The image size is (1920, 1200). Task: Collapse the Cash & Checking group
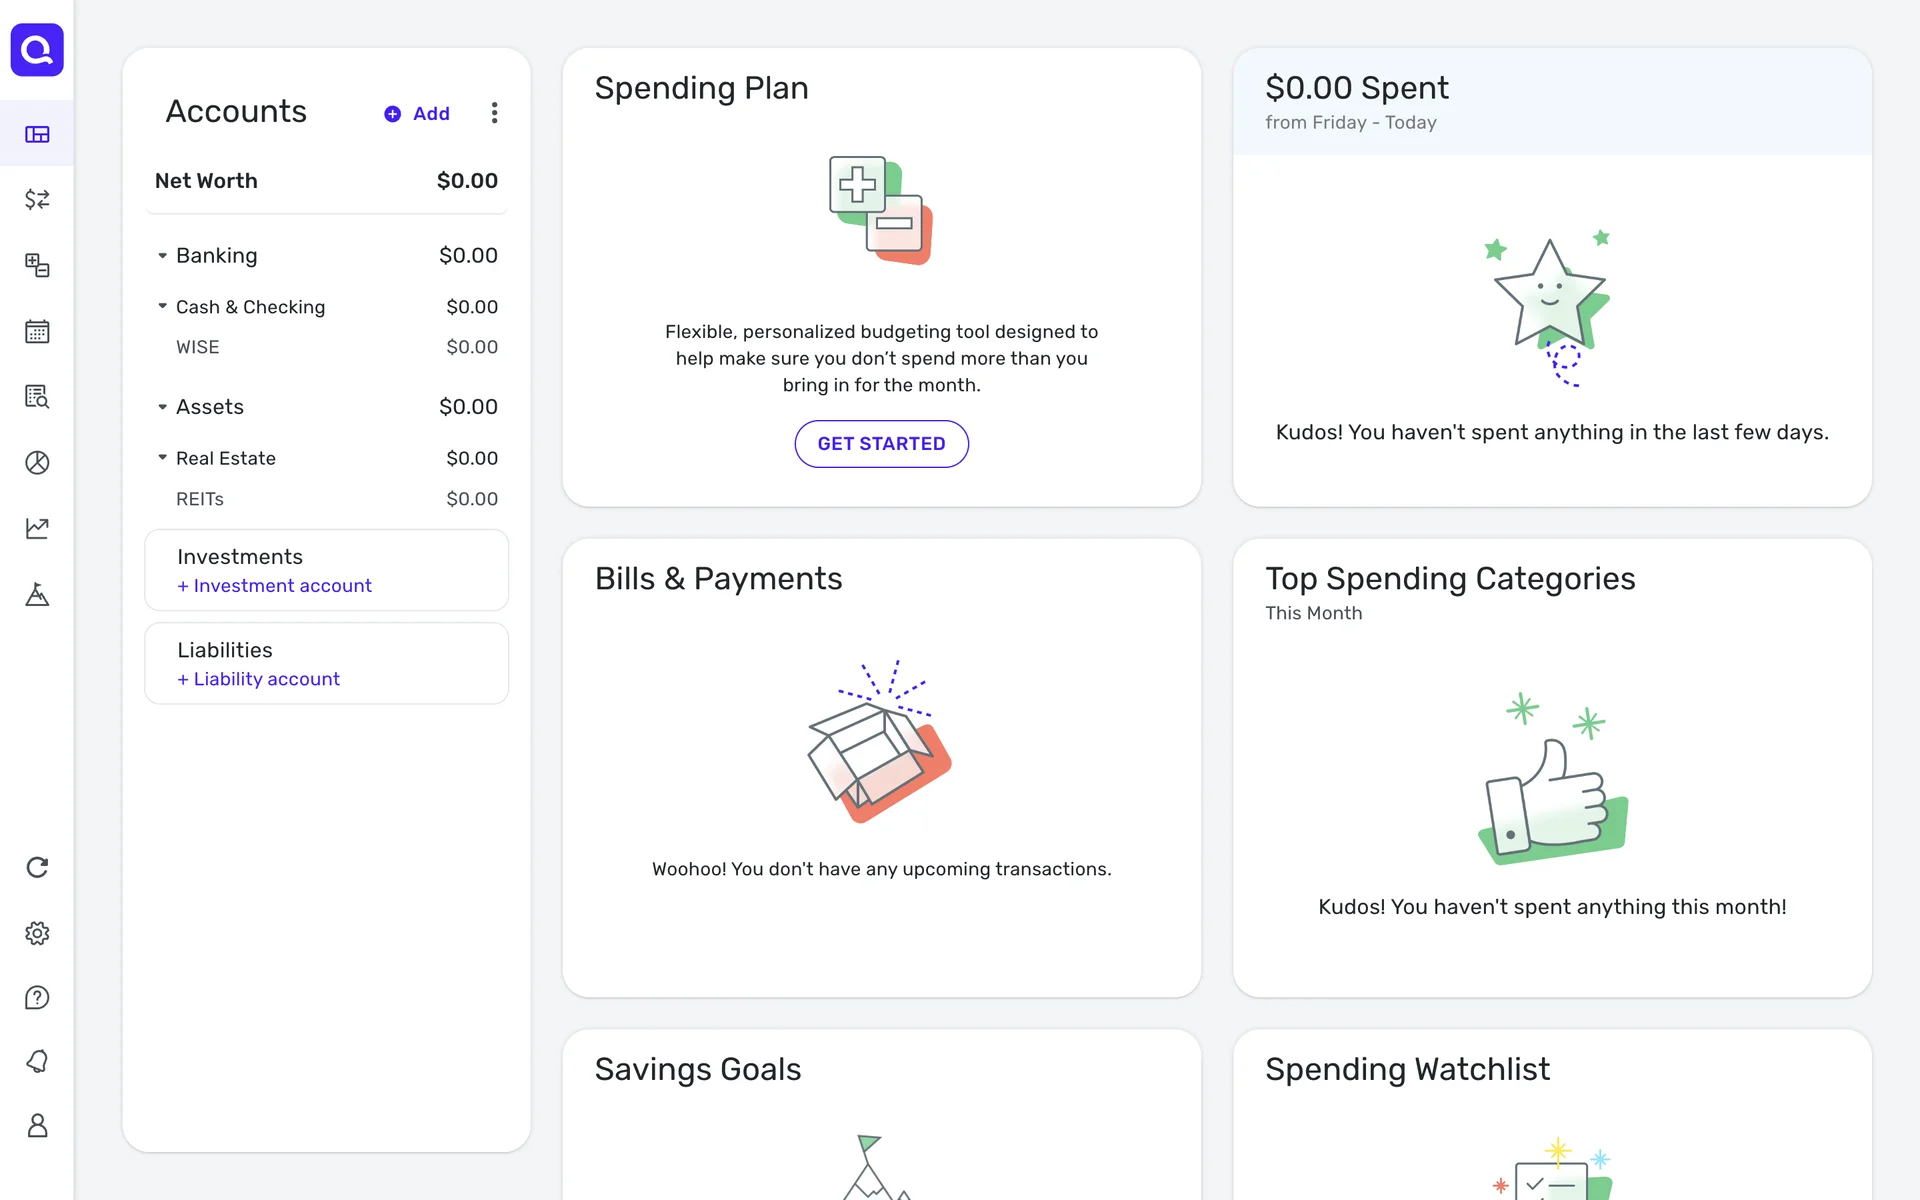(x=162, y=306)
